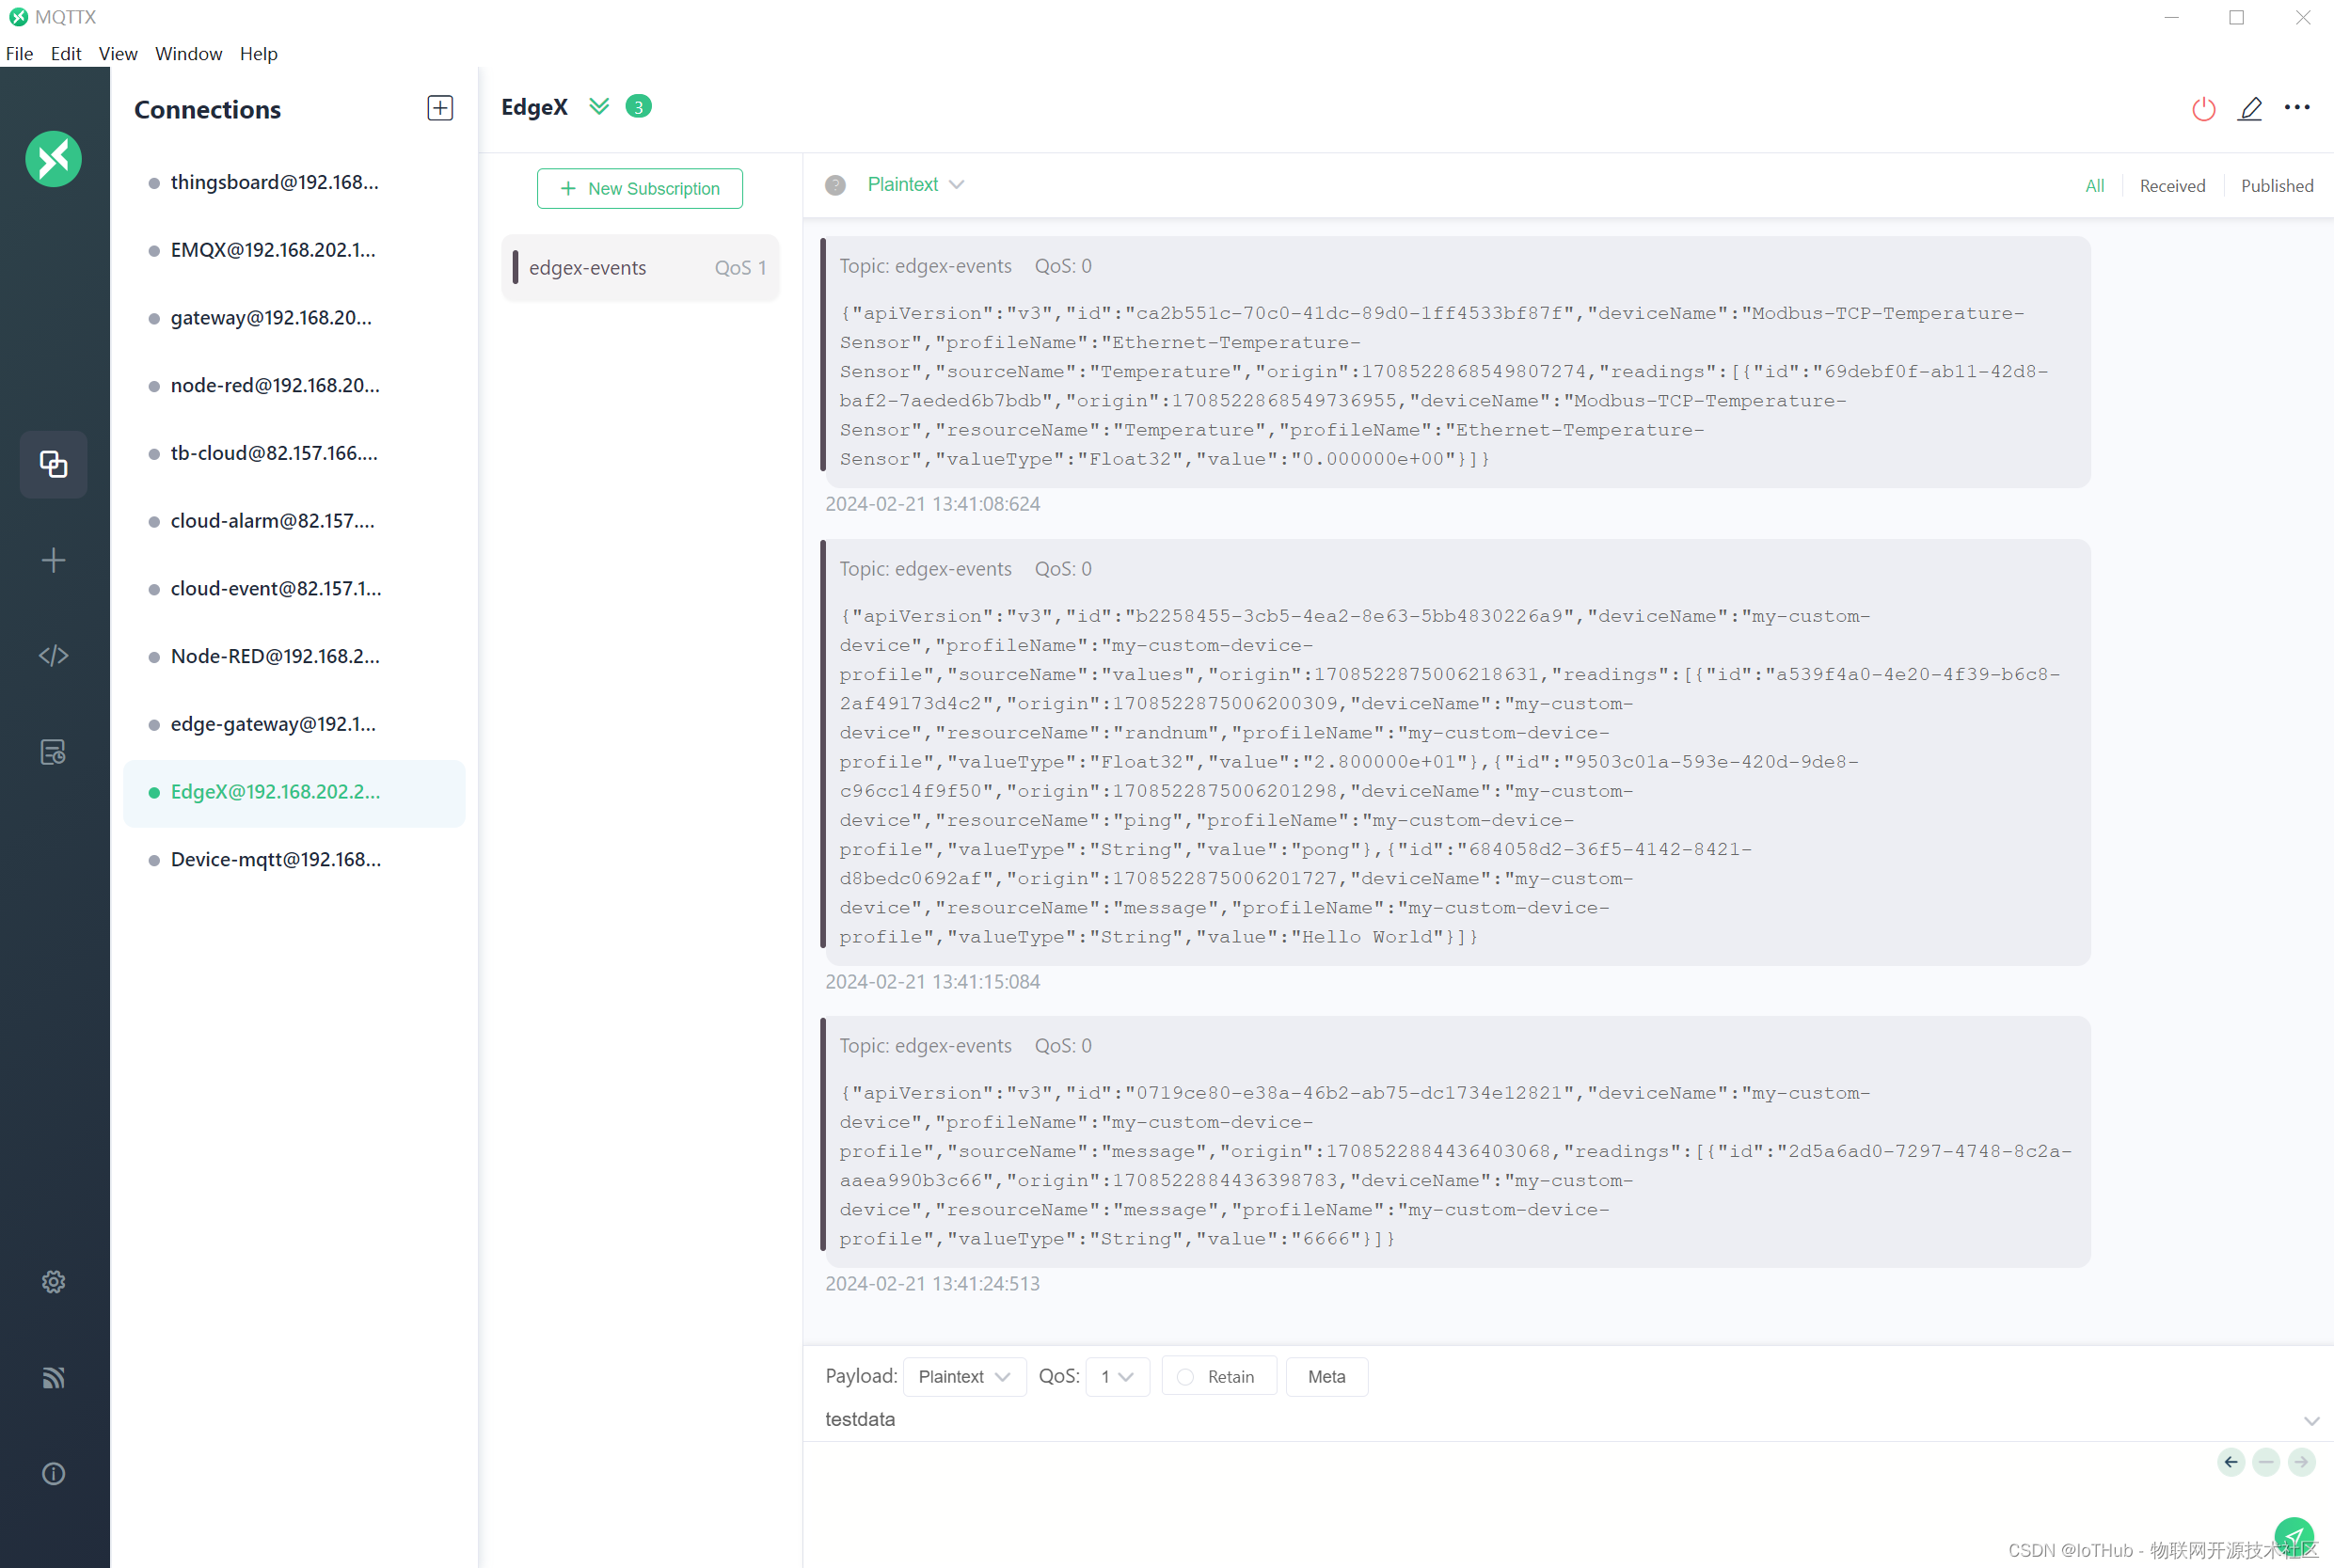The image size is (2334, 1568).
Task: Select connection node-red@192.168.20...
Action: 294,386
